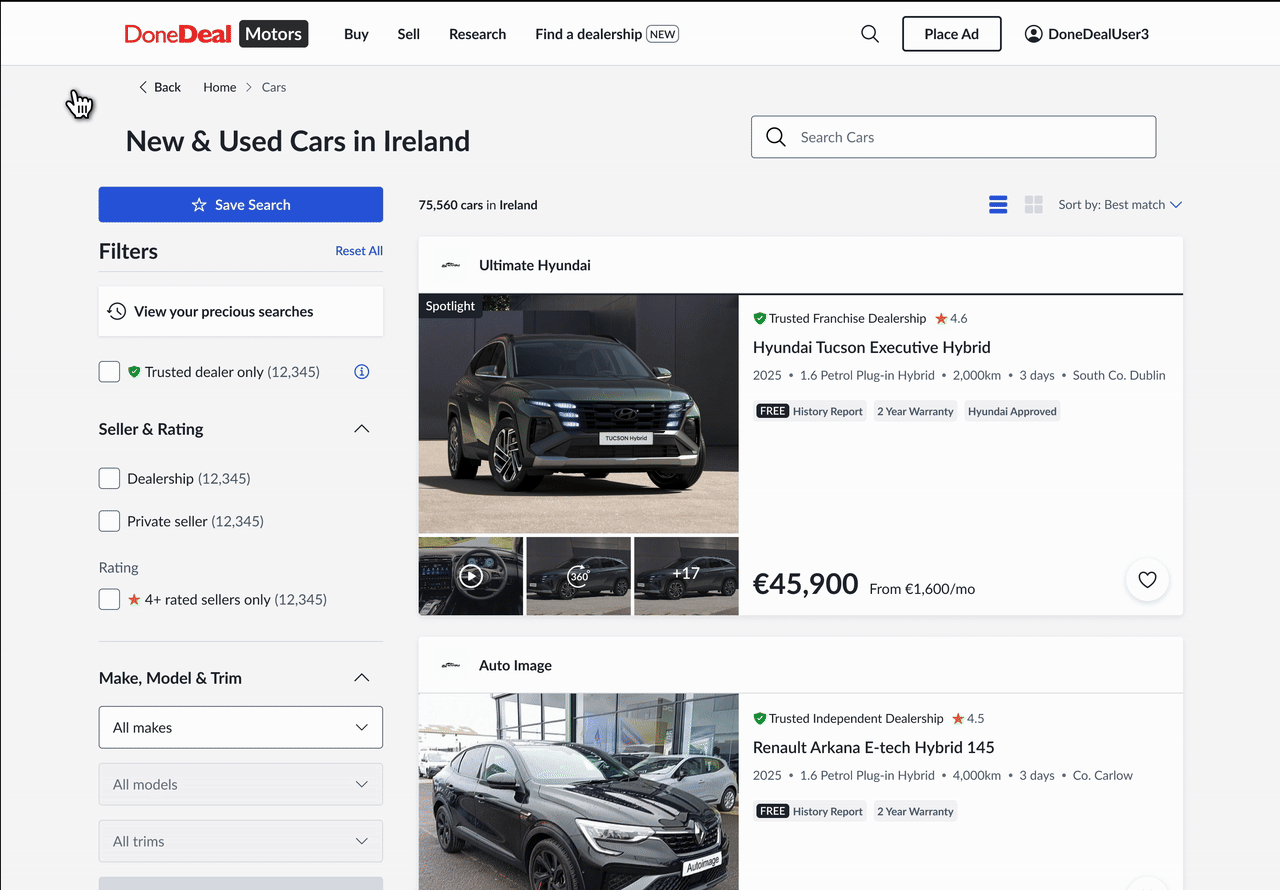Open the Sort by: Best match dropdown

(x=1120, y=205)
